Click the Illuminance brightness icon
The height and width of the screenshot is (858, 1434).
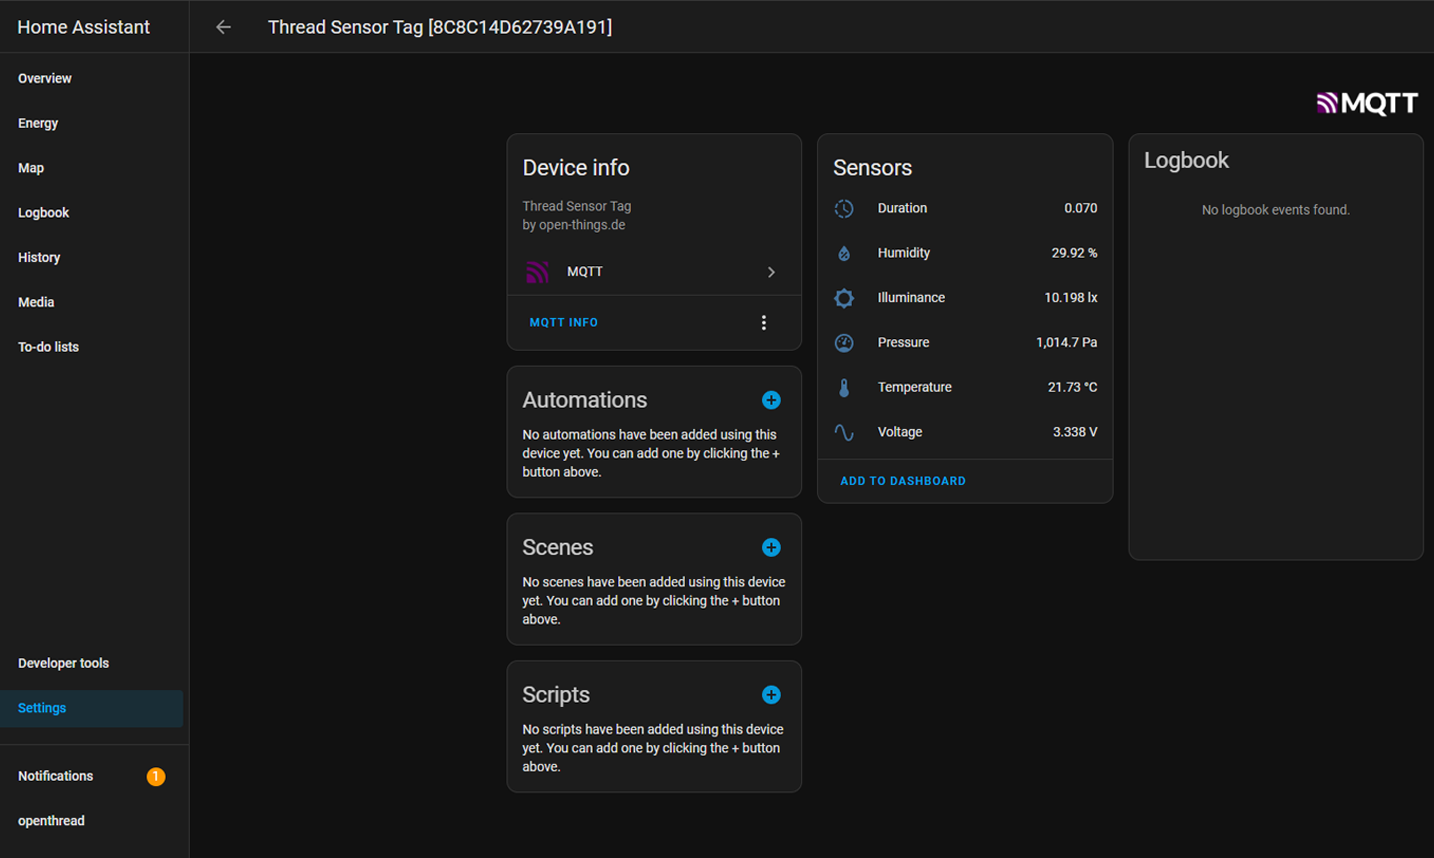point(844,298)
